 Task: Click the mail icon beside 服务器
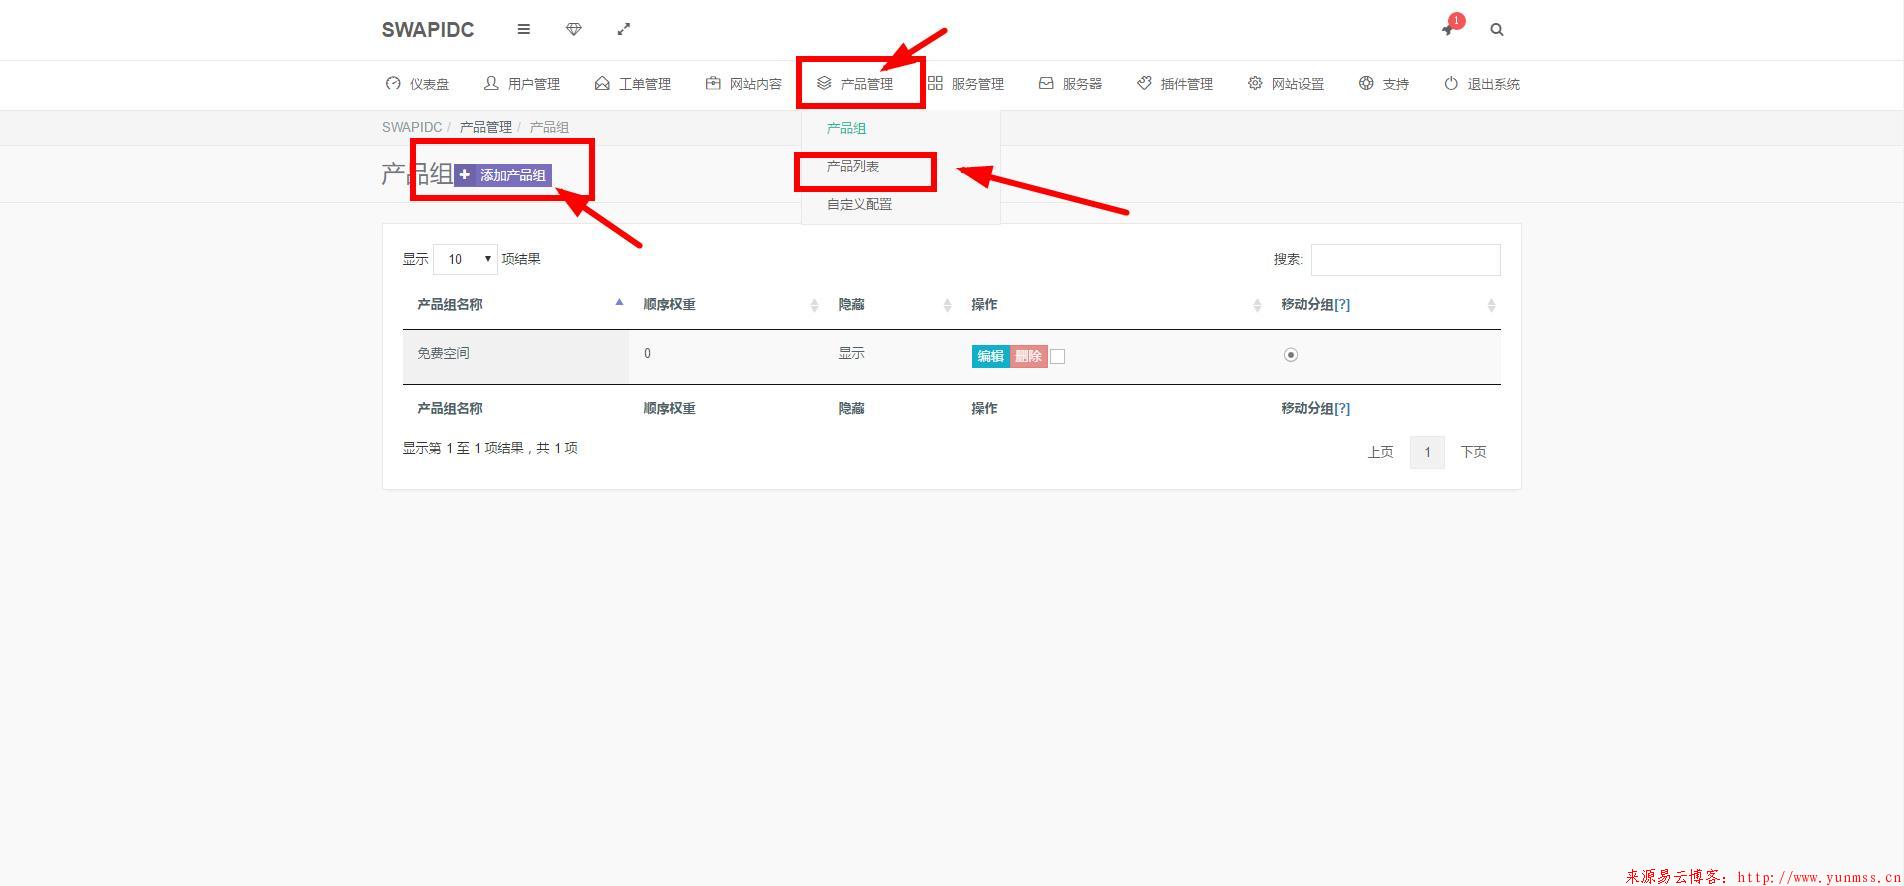(1046, 83)
